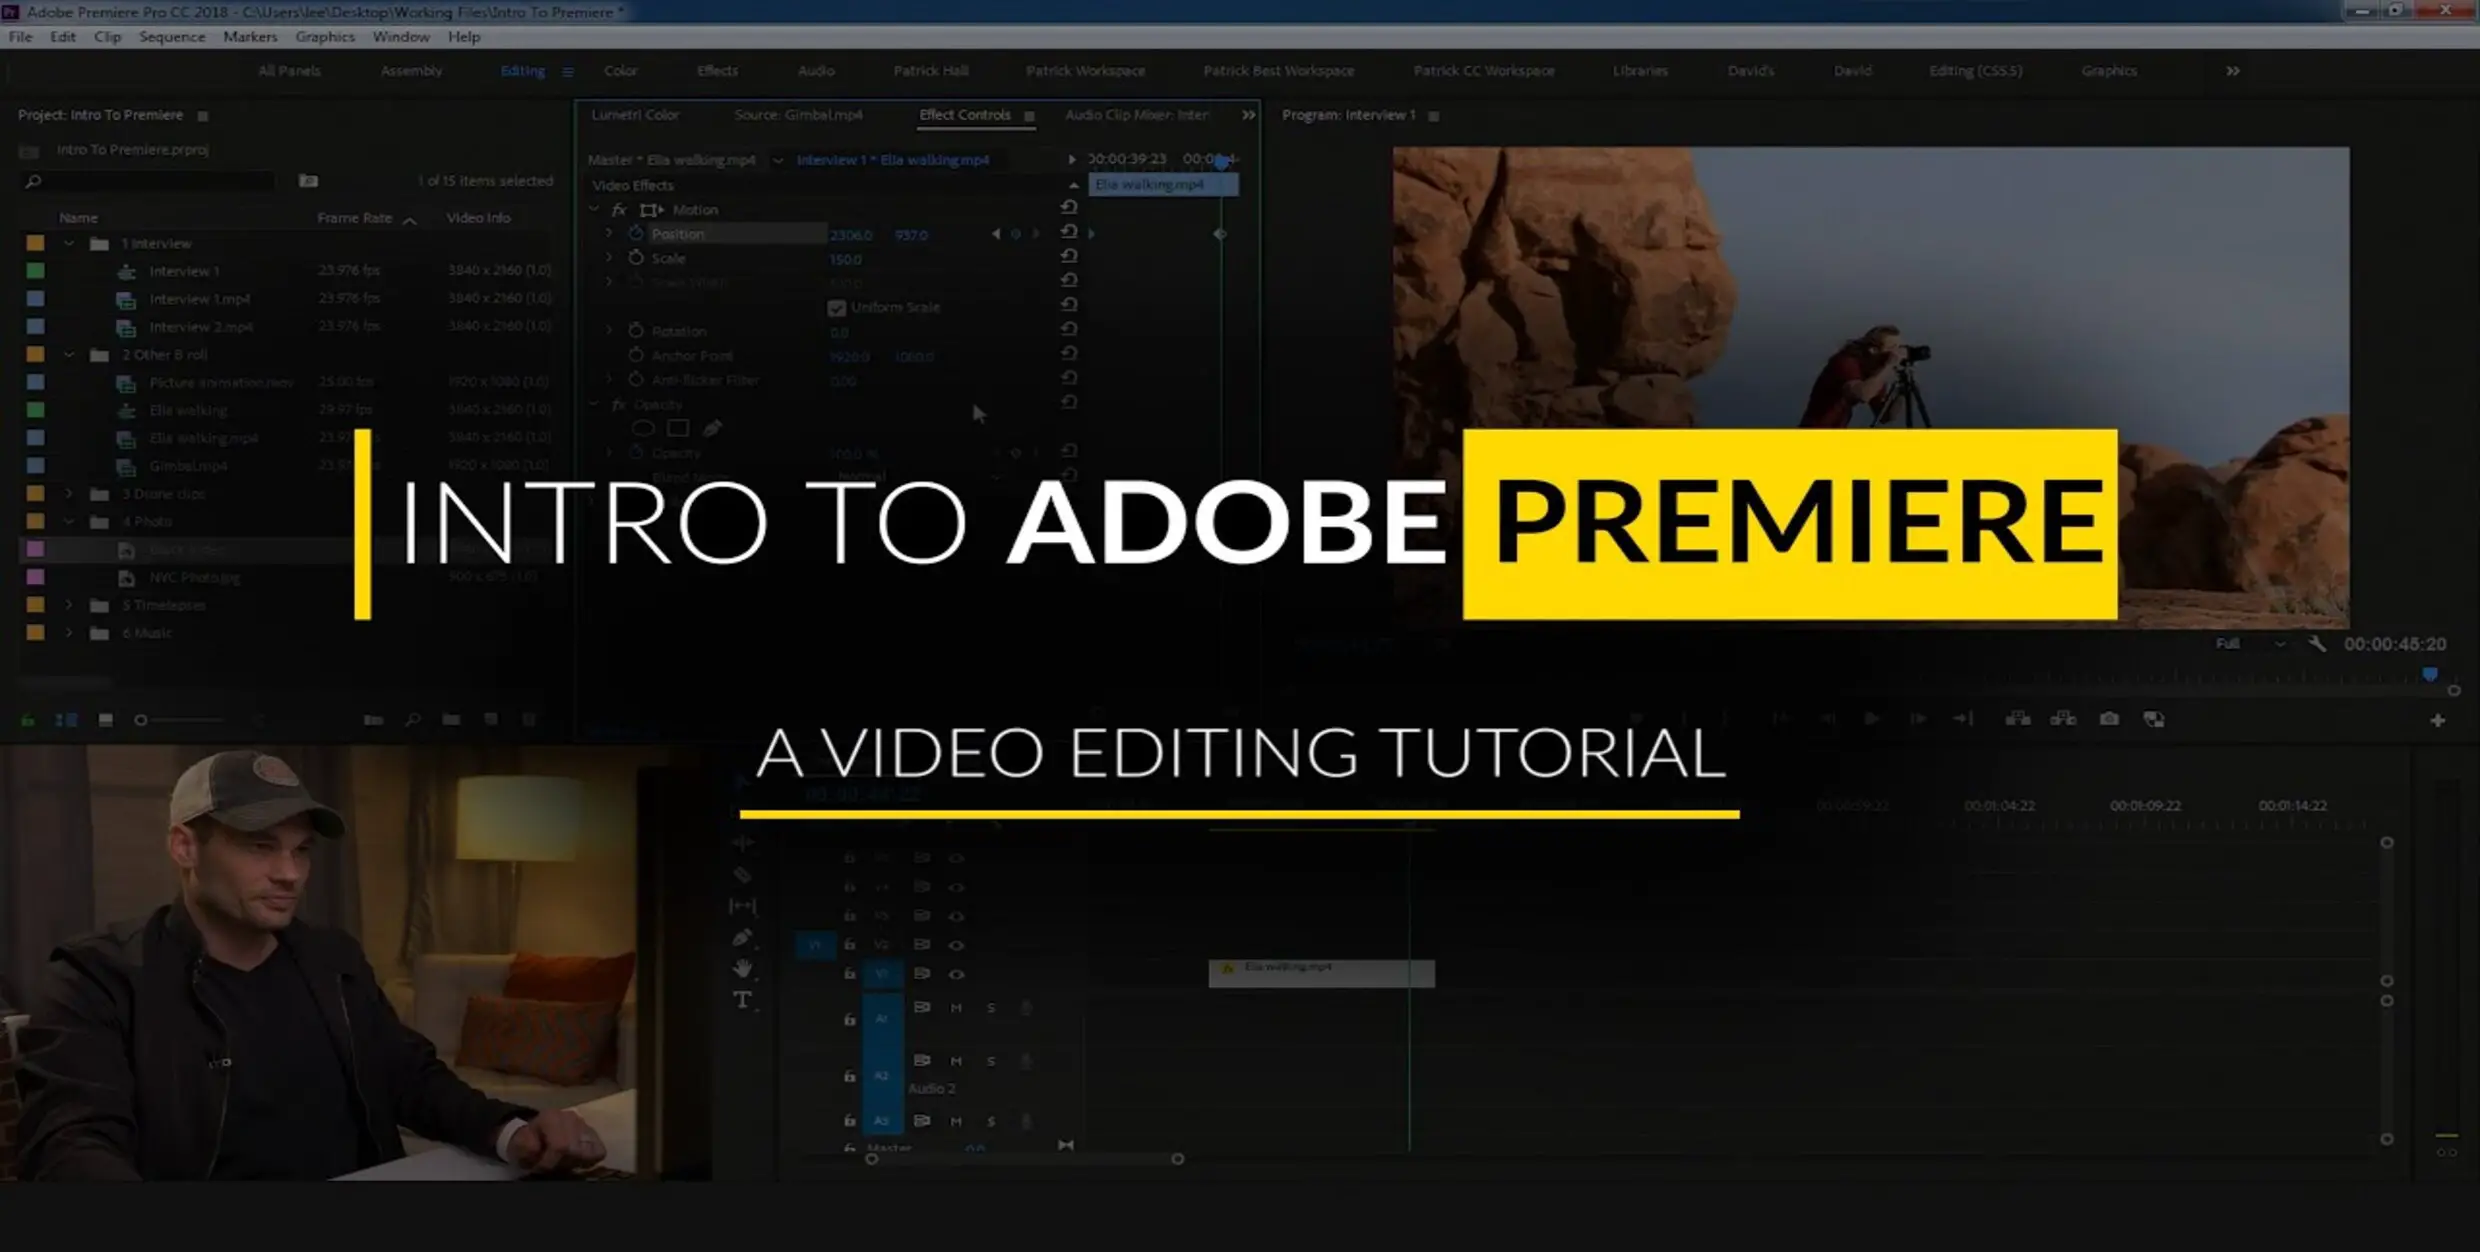The height and width of the screenshot is (1252, 2480).
Task: Switch to the Color workspace
Action: (620, 71)
